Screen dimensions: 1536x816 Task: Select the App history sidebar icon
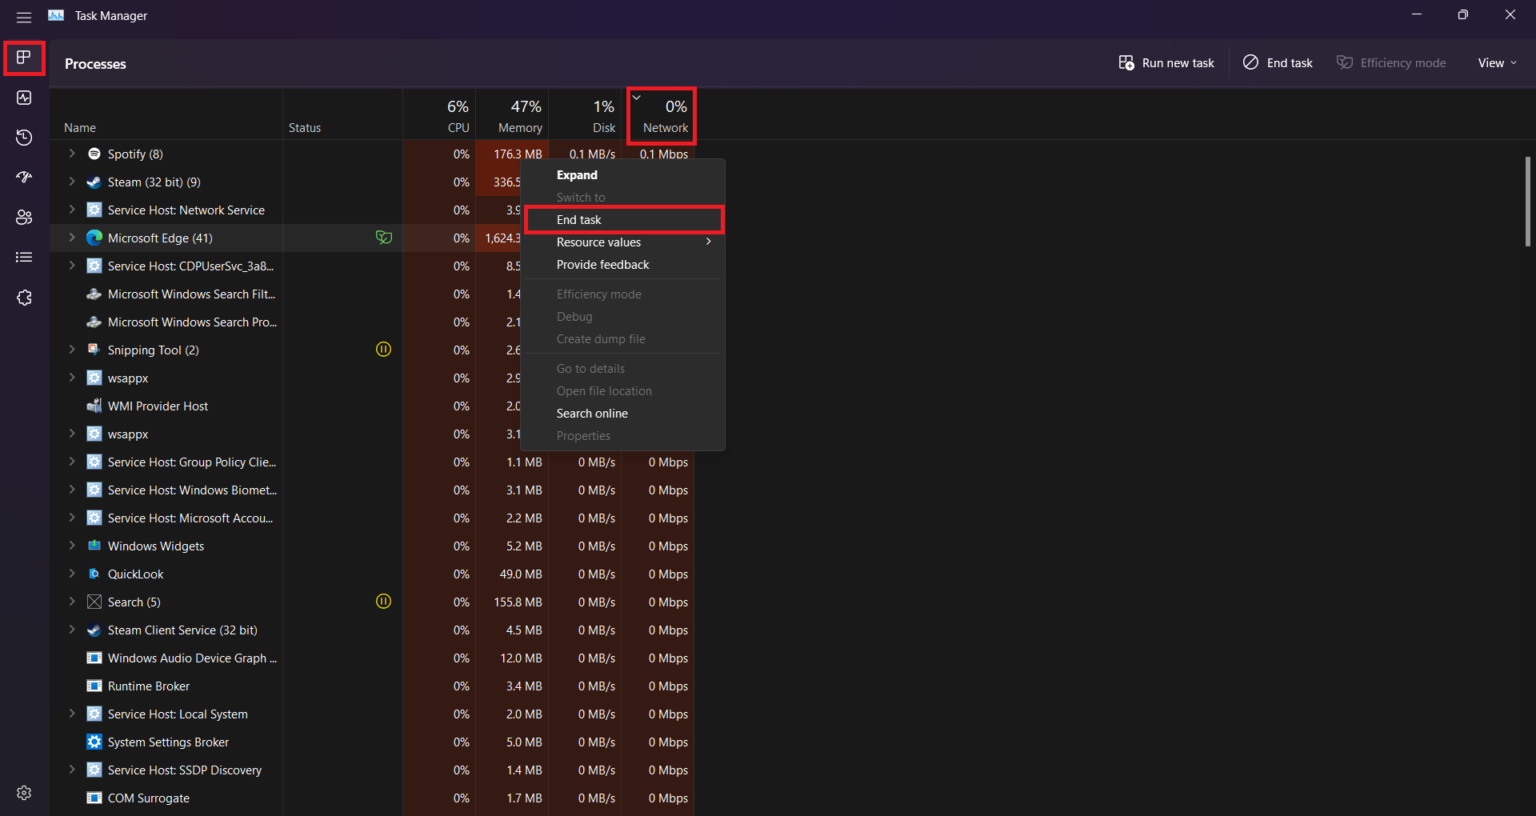click(23, 137)
